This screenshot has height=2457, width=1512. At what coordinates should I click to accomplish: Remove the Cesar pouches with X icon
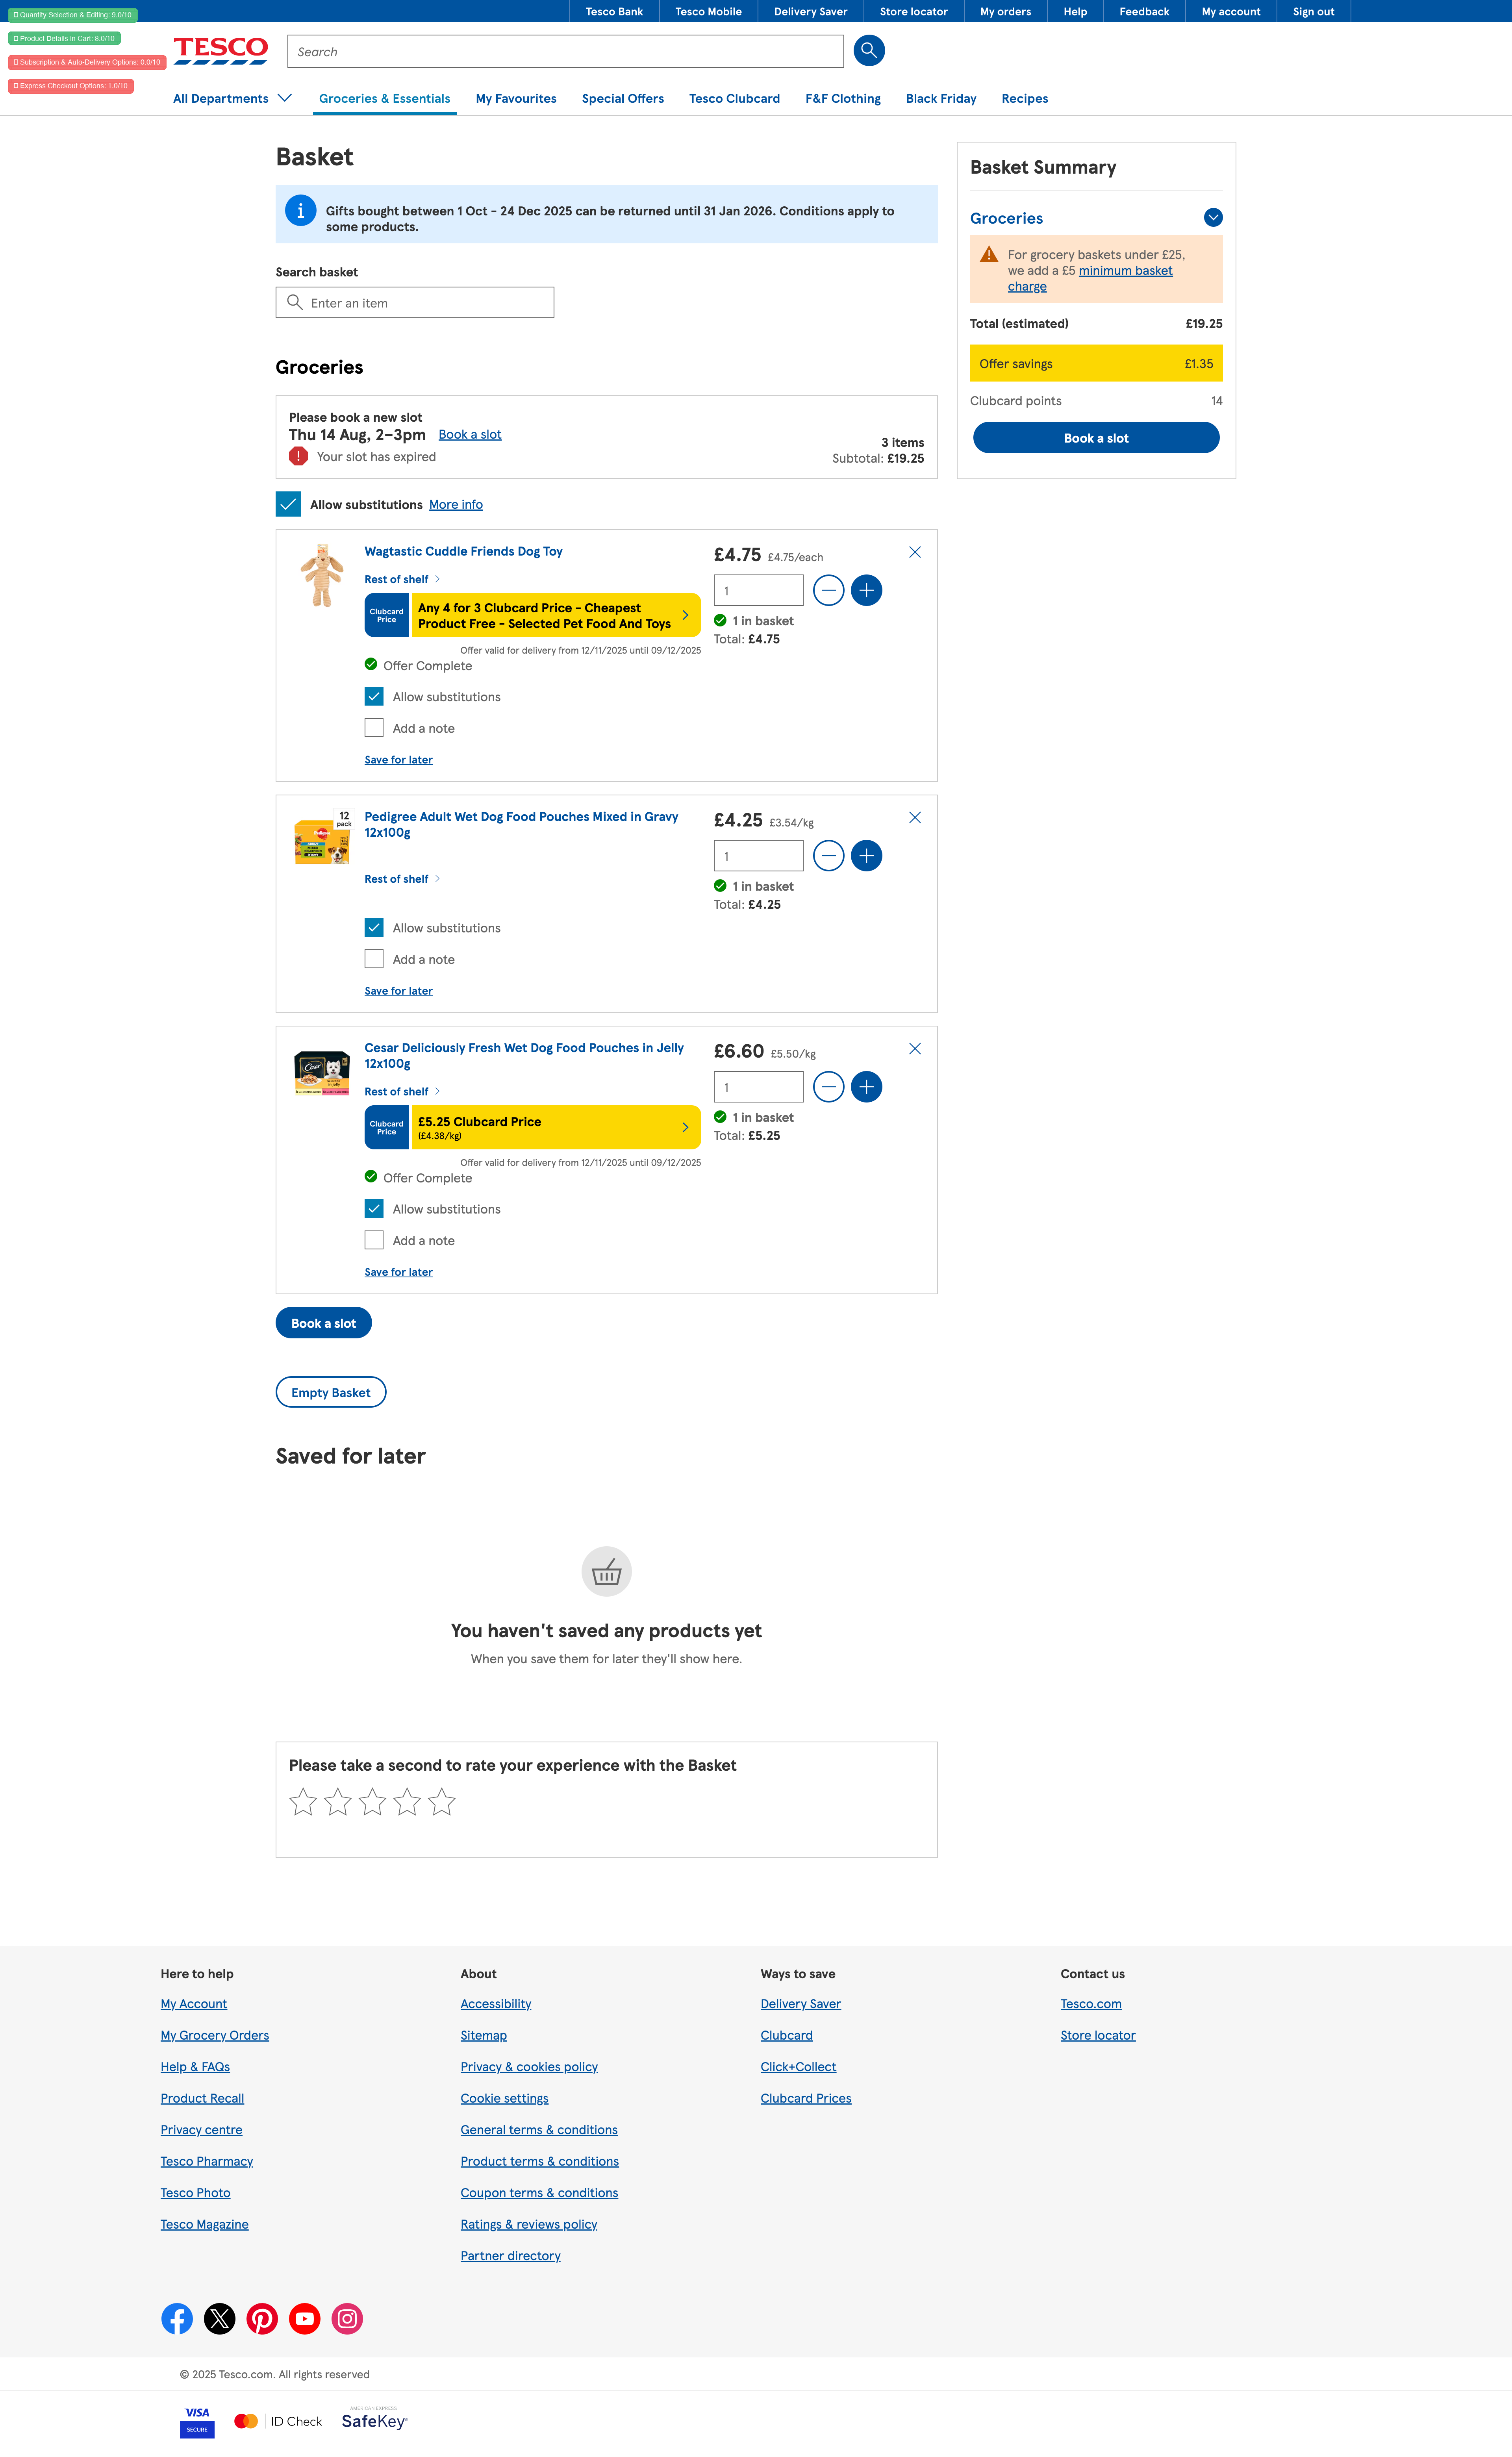tap(914, 1049)
